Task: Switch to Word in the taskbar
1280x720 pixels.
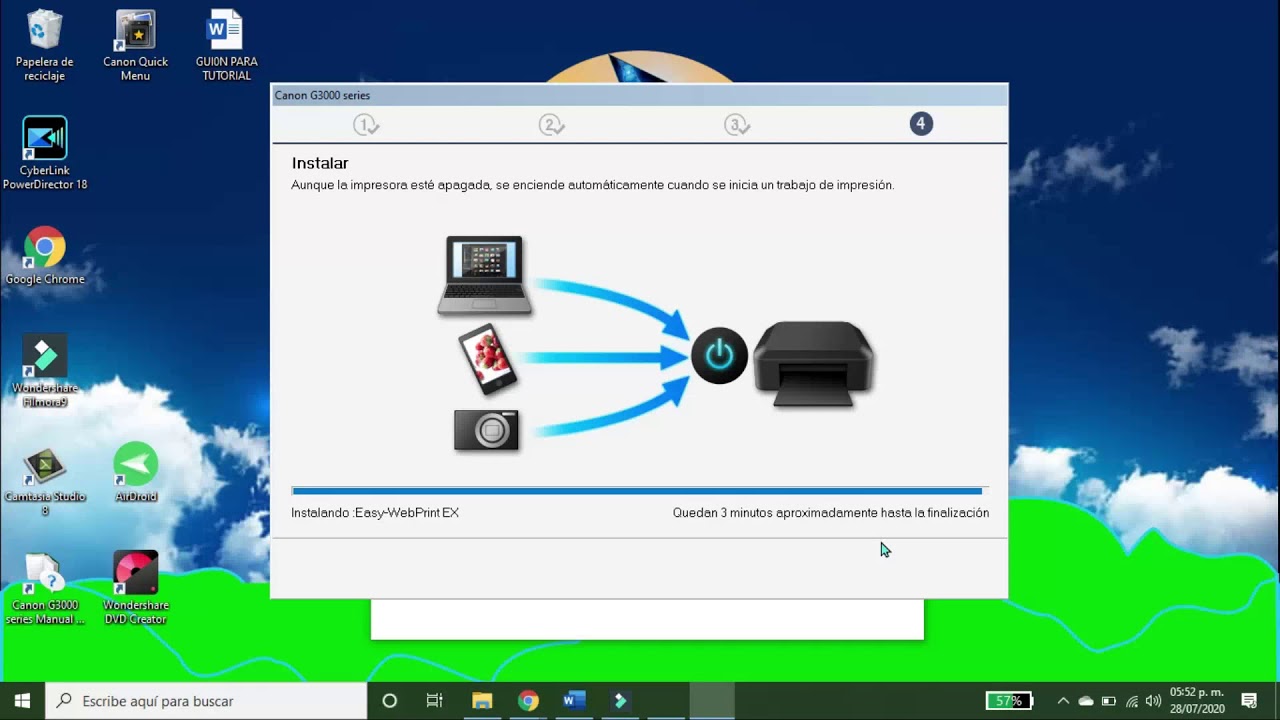Action: pyautogui.click(x=574, y=701)
